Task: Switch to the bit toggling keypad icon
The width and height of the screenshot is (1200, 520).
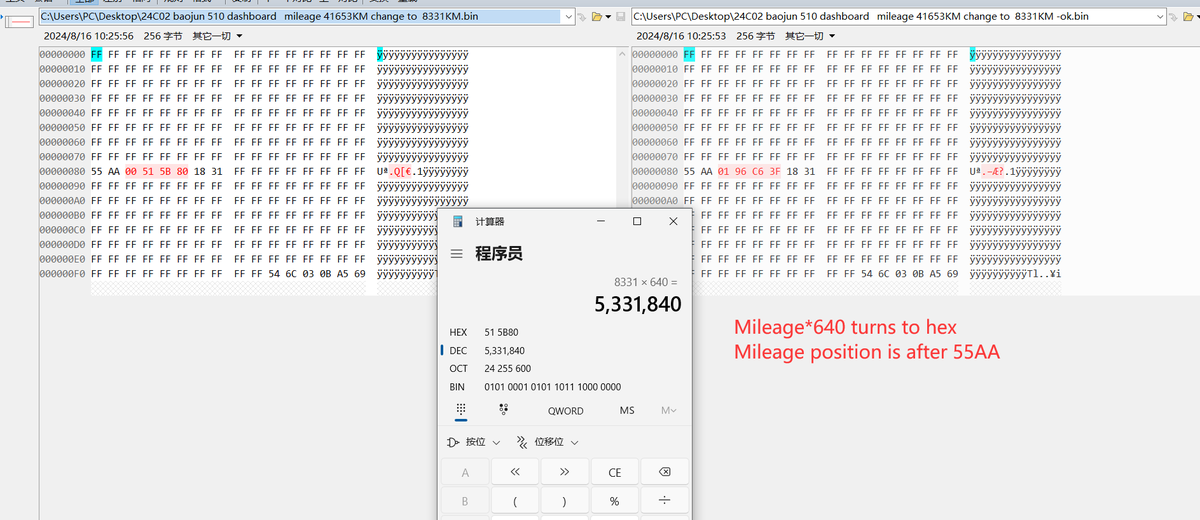Action: click(x=504, y=410)
